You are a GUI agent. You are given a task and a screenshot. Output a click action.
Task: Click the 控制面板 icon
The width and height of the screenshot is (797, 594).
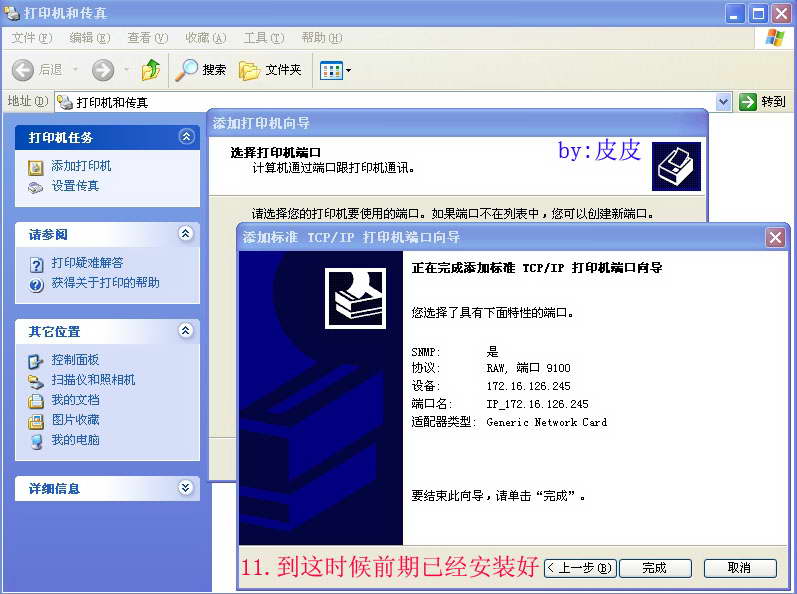[x=36, y=361]
